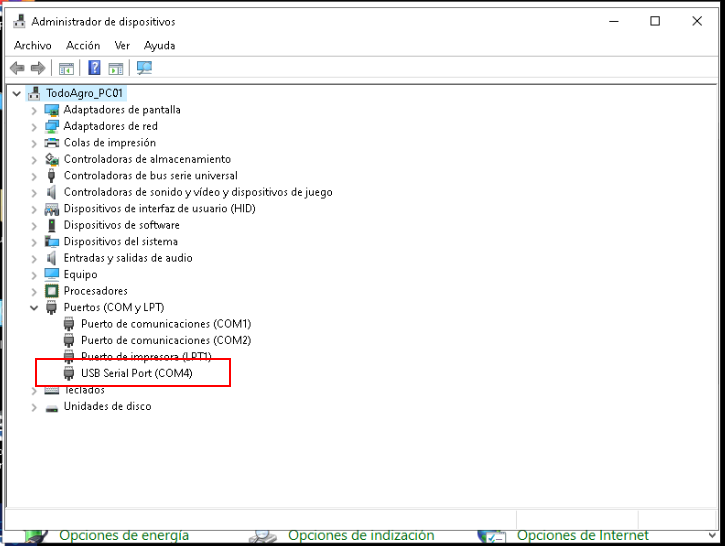Open Opciones de indización in background window
The image size is (725, 546).
361,535
